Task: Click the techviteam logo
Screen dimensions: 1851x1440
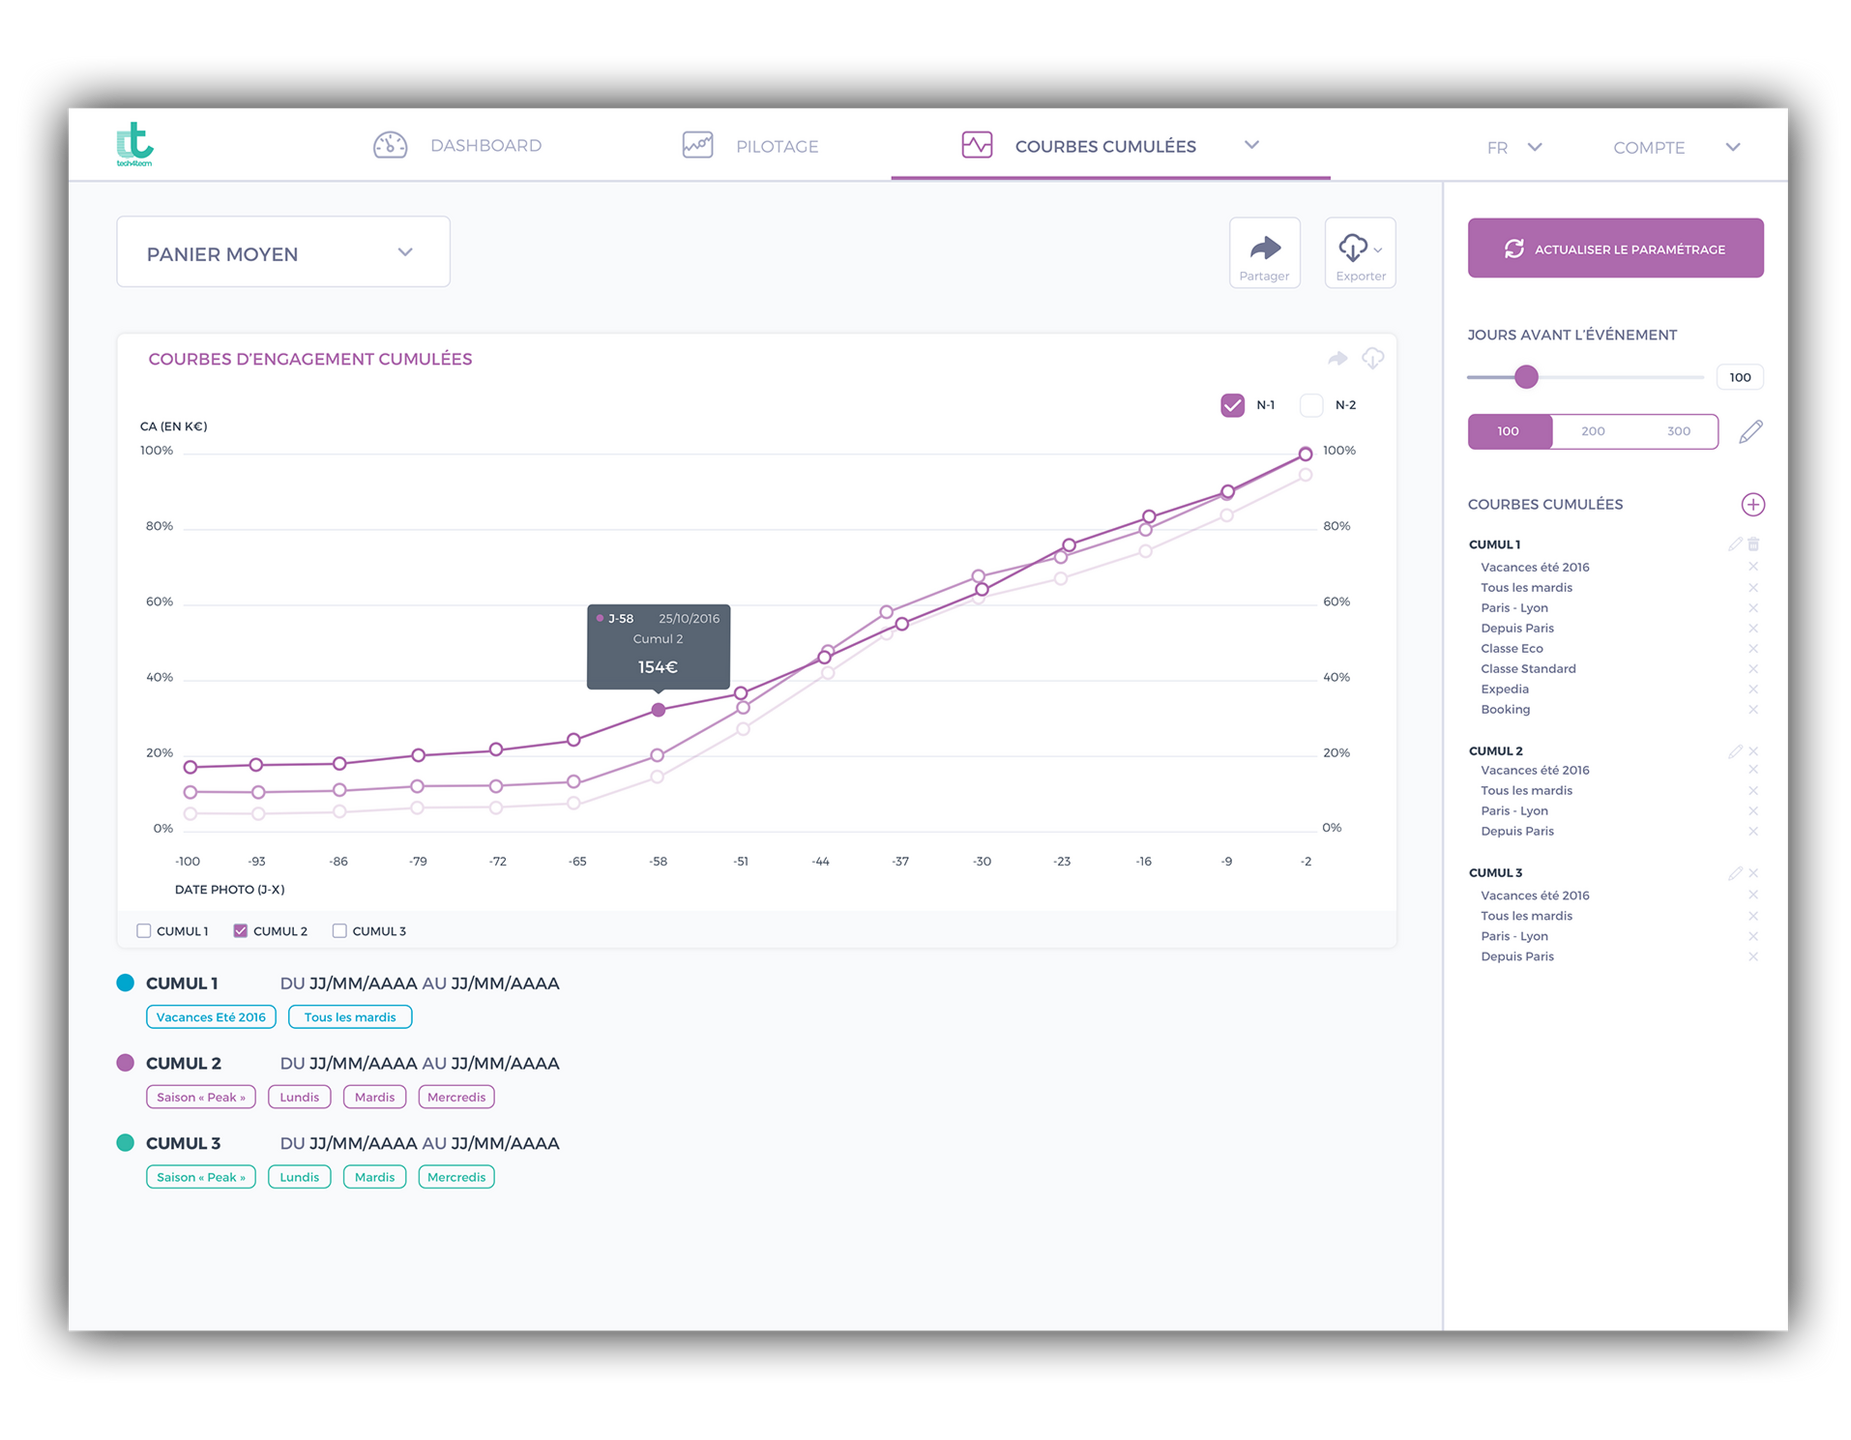Action: click(135, 145)
